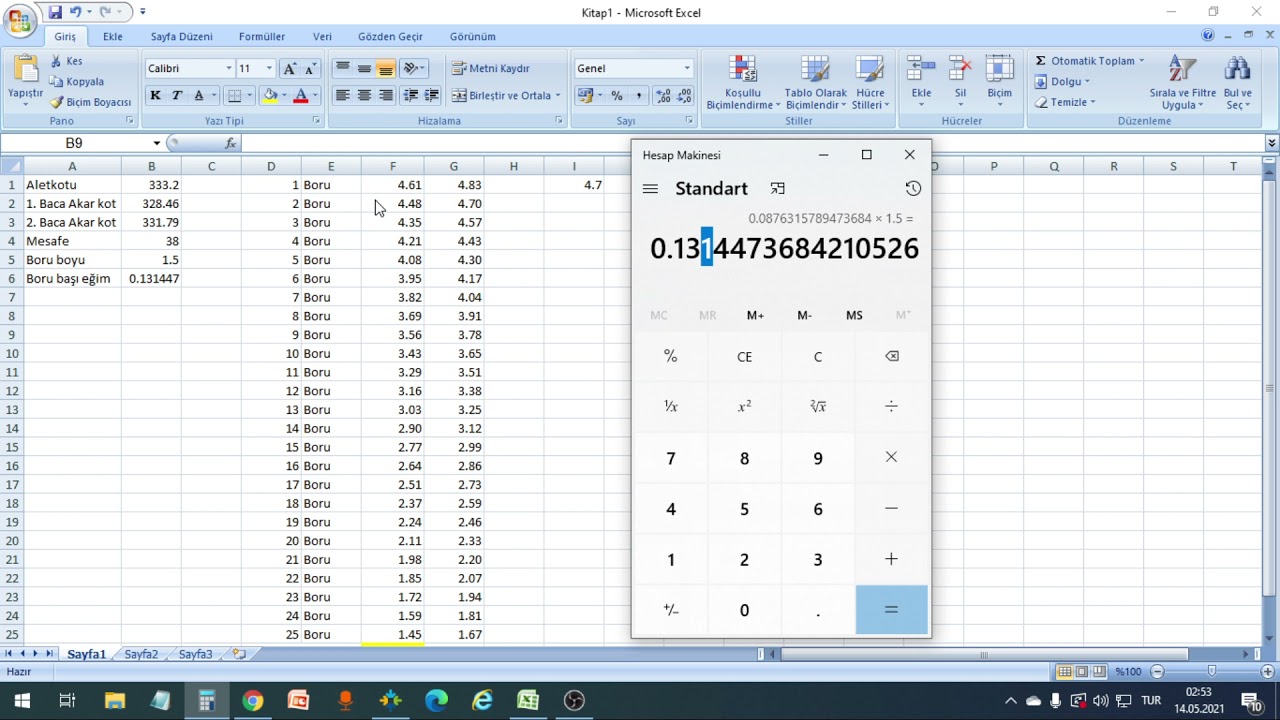This screenshot has width=1280, height=720.
Task: Click the calculator MS memory store button
Action: 854,315
